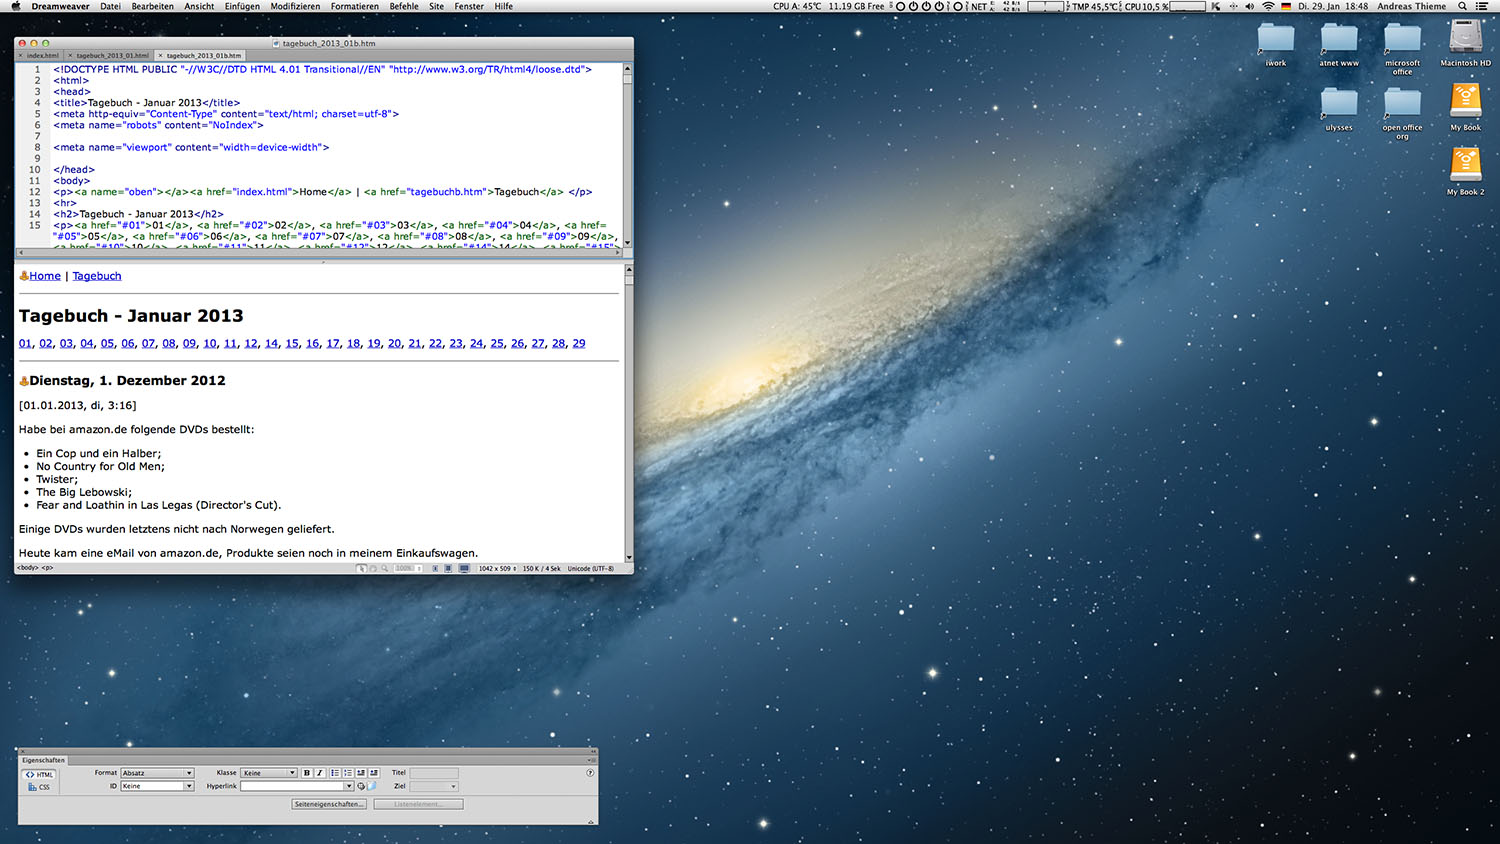Apply unordered list formatting
This screenshot has width=1500, height=844.
coord(335,773)
